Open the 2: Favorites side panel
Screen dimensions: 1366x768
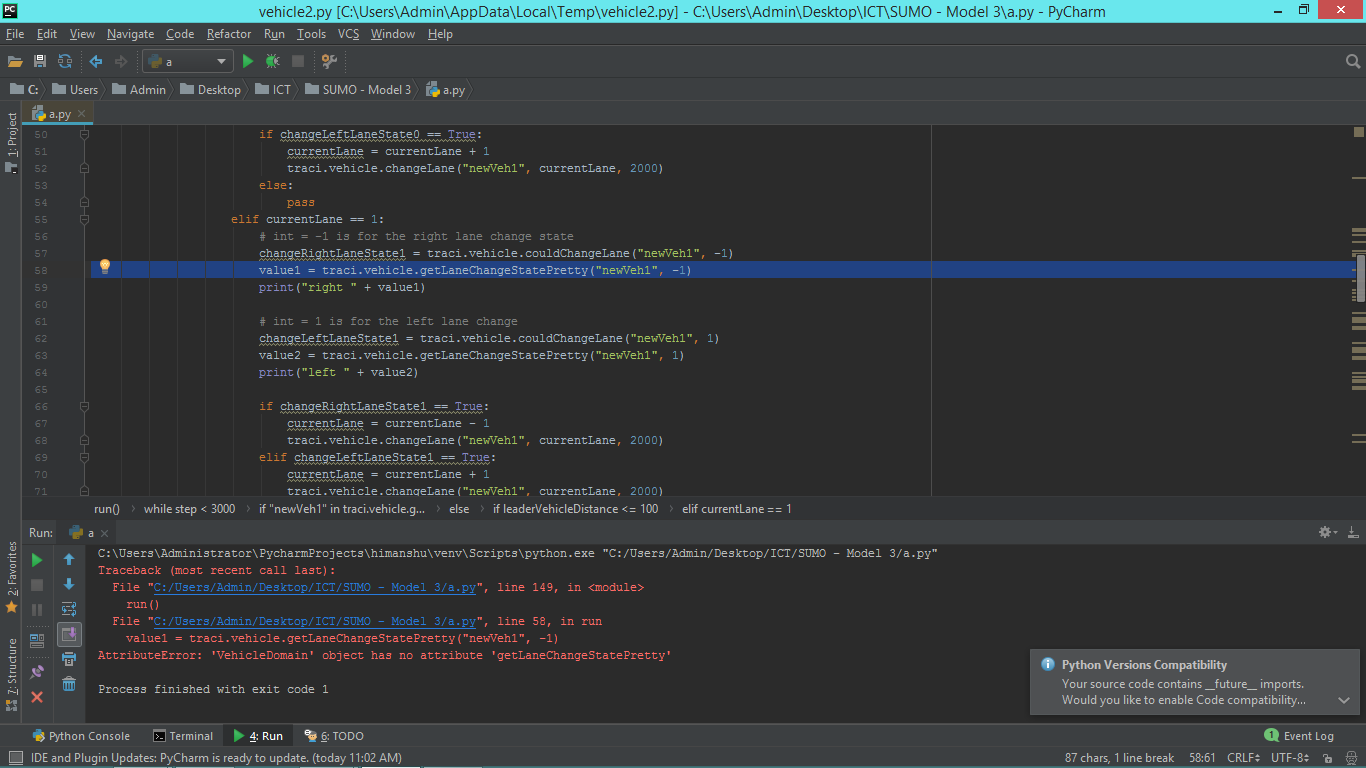(12, 577)
